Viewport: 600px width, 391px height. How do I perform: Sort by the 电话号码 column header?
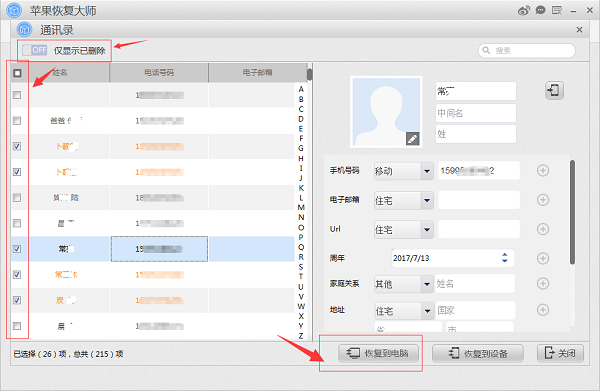[159, 73]
